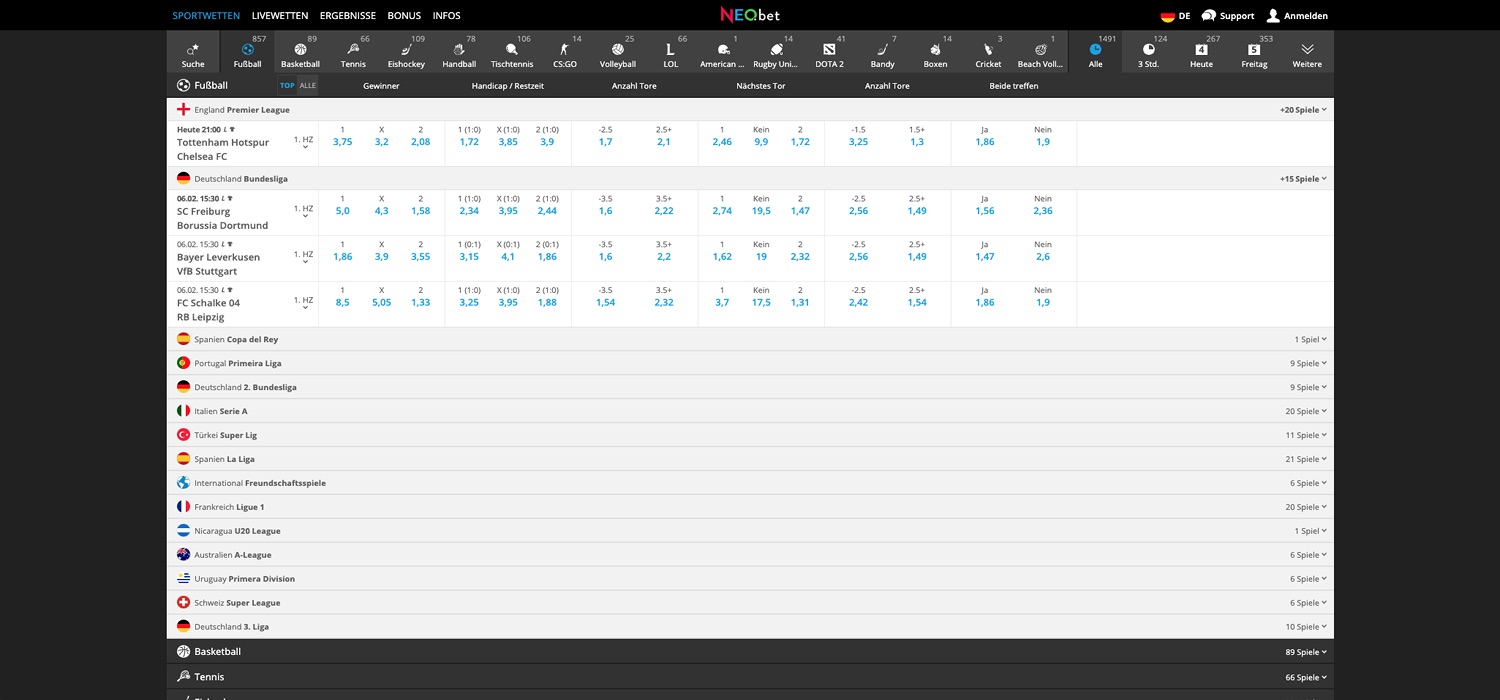Select the Cricket sport icon
The height and width of the screenshot is (700, 1500).
[988, 52]
